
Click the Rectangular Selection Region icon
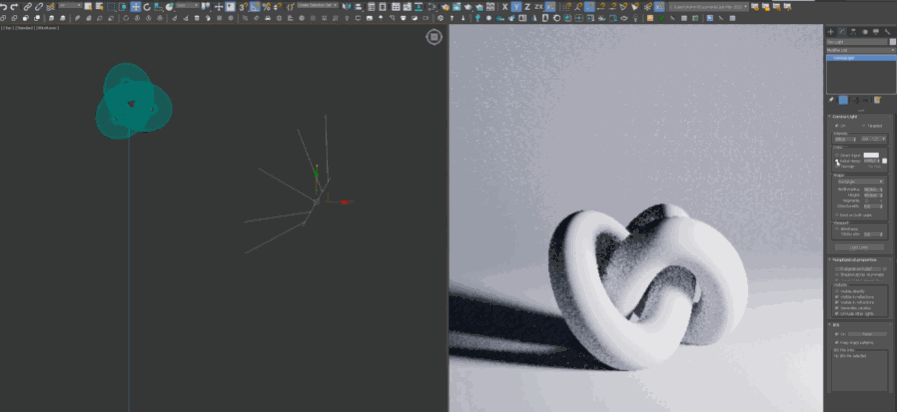111,7
